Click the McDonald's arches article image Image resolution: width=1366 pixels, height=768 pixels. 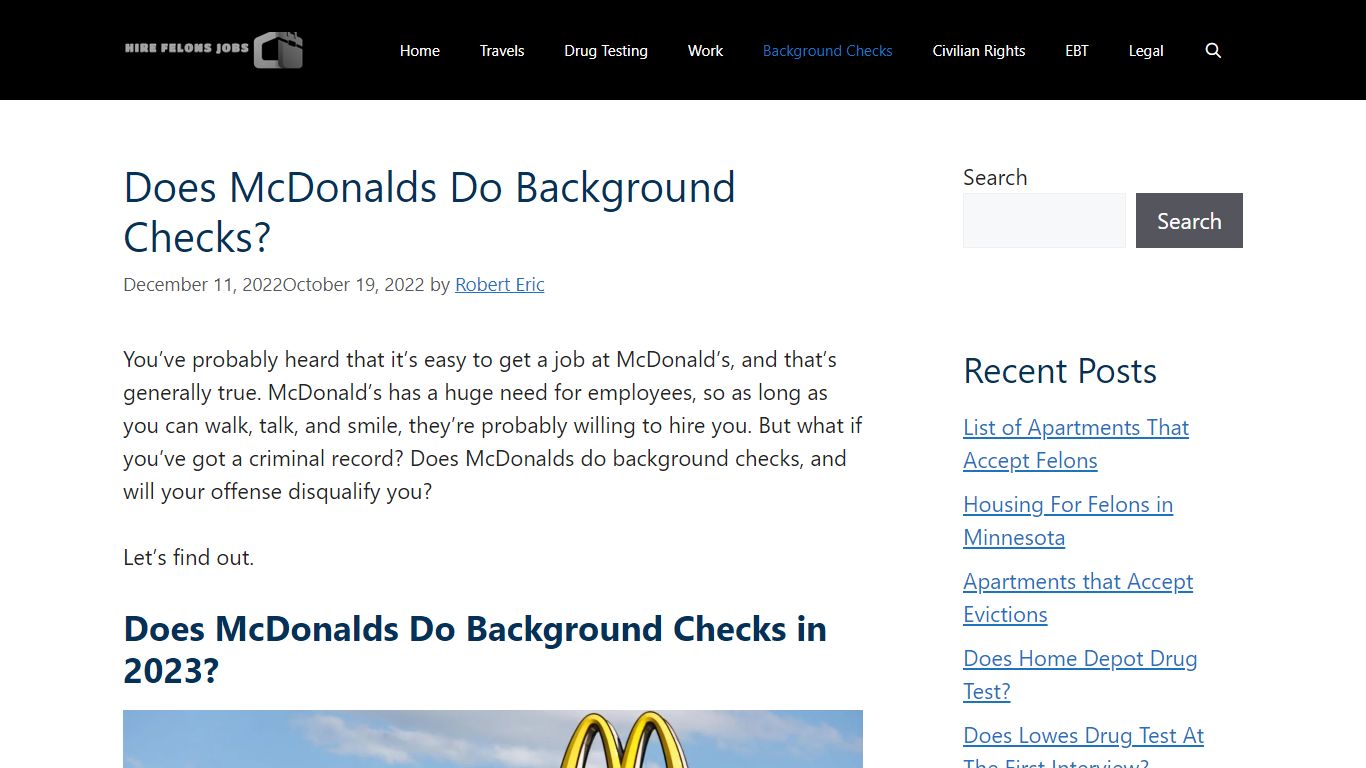493,739
